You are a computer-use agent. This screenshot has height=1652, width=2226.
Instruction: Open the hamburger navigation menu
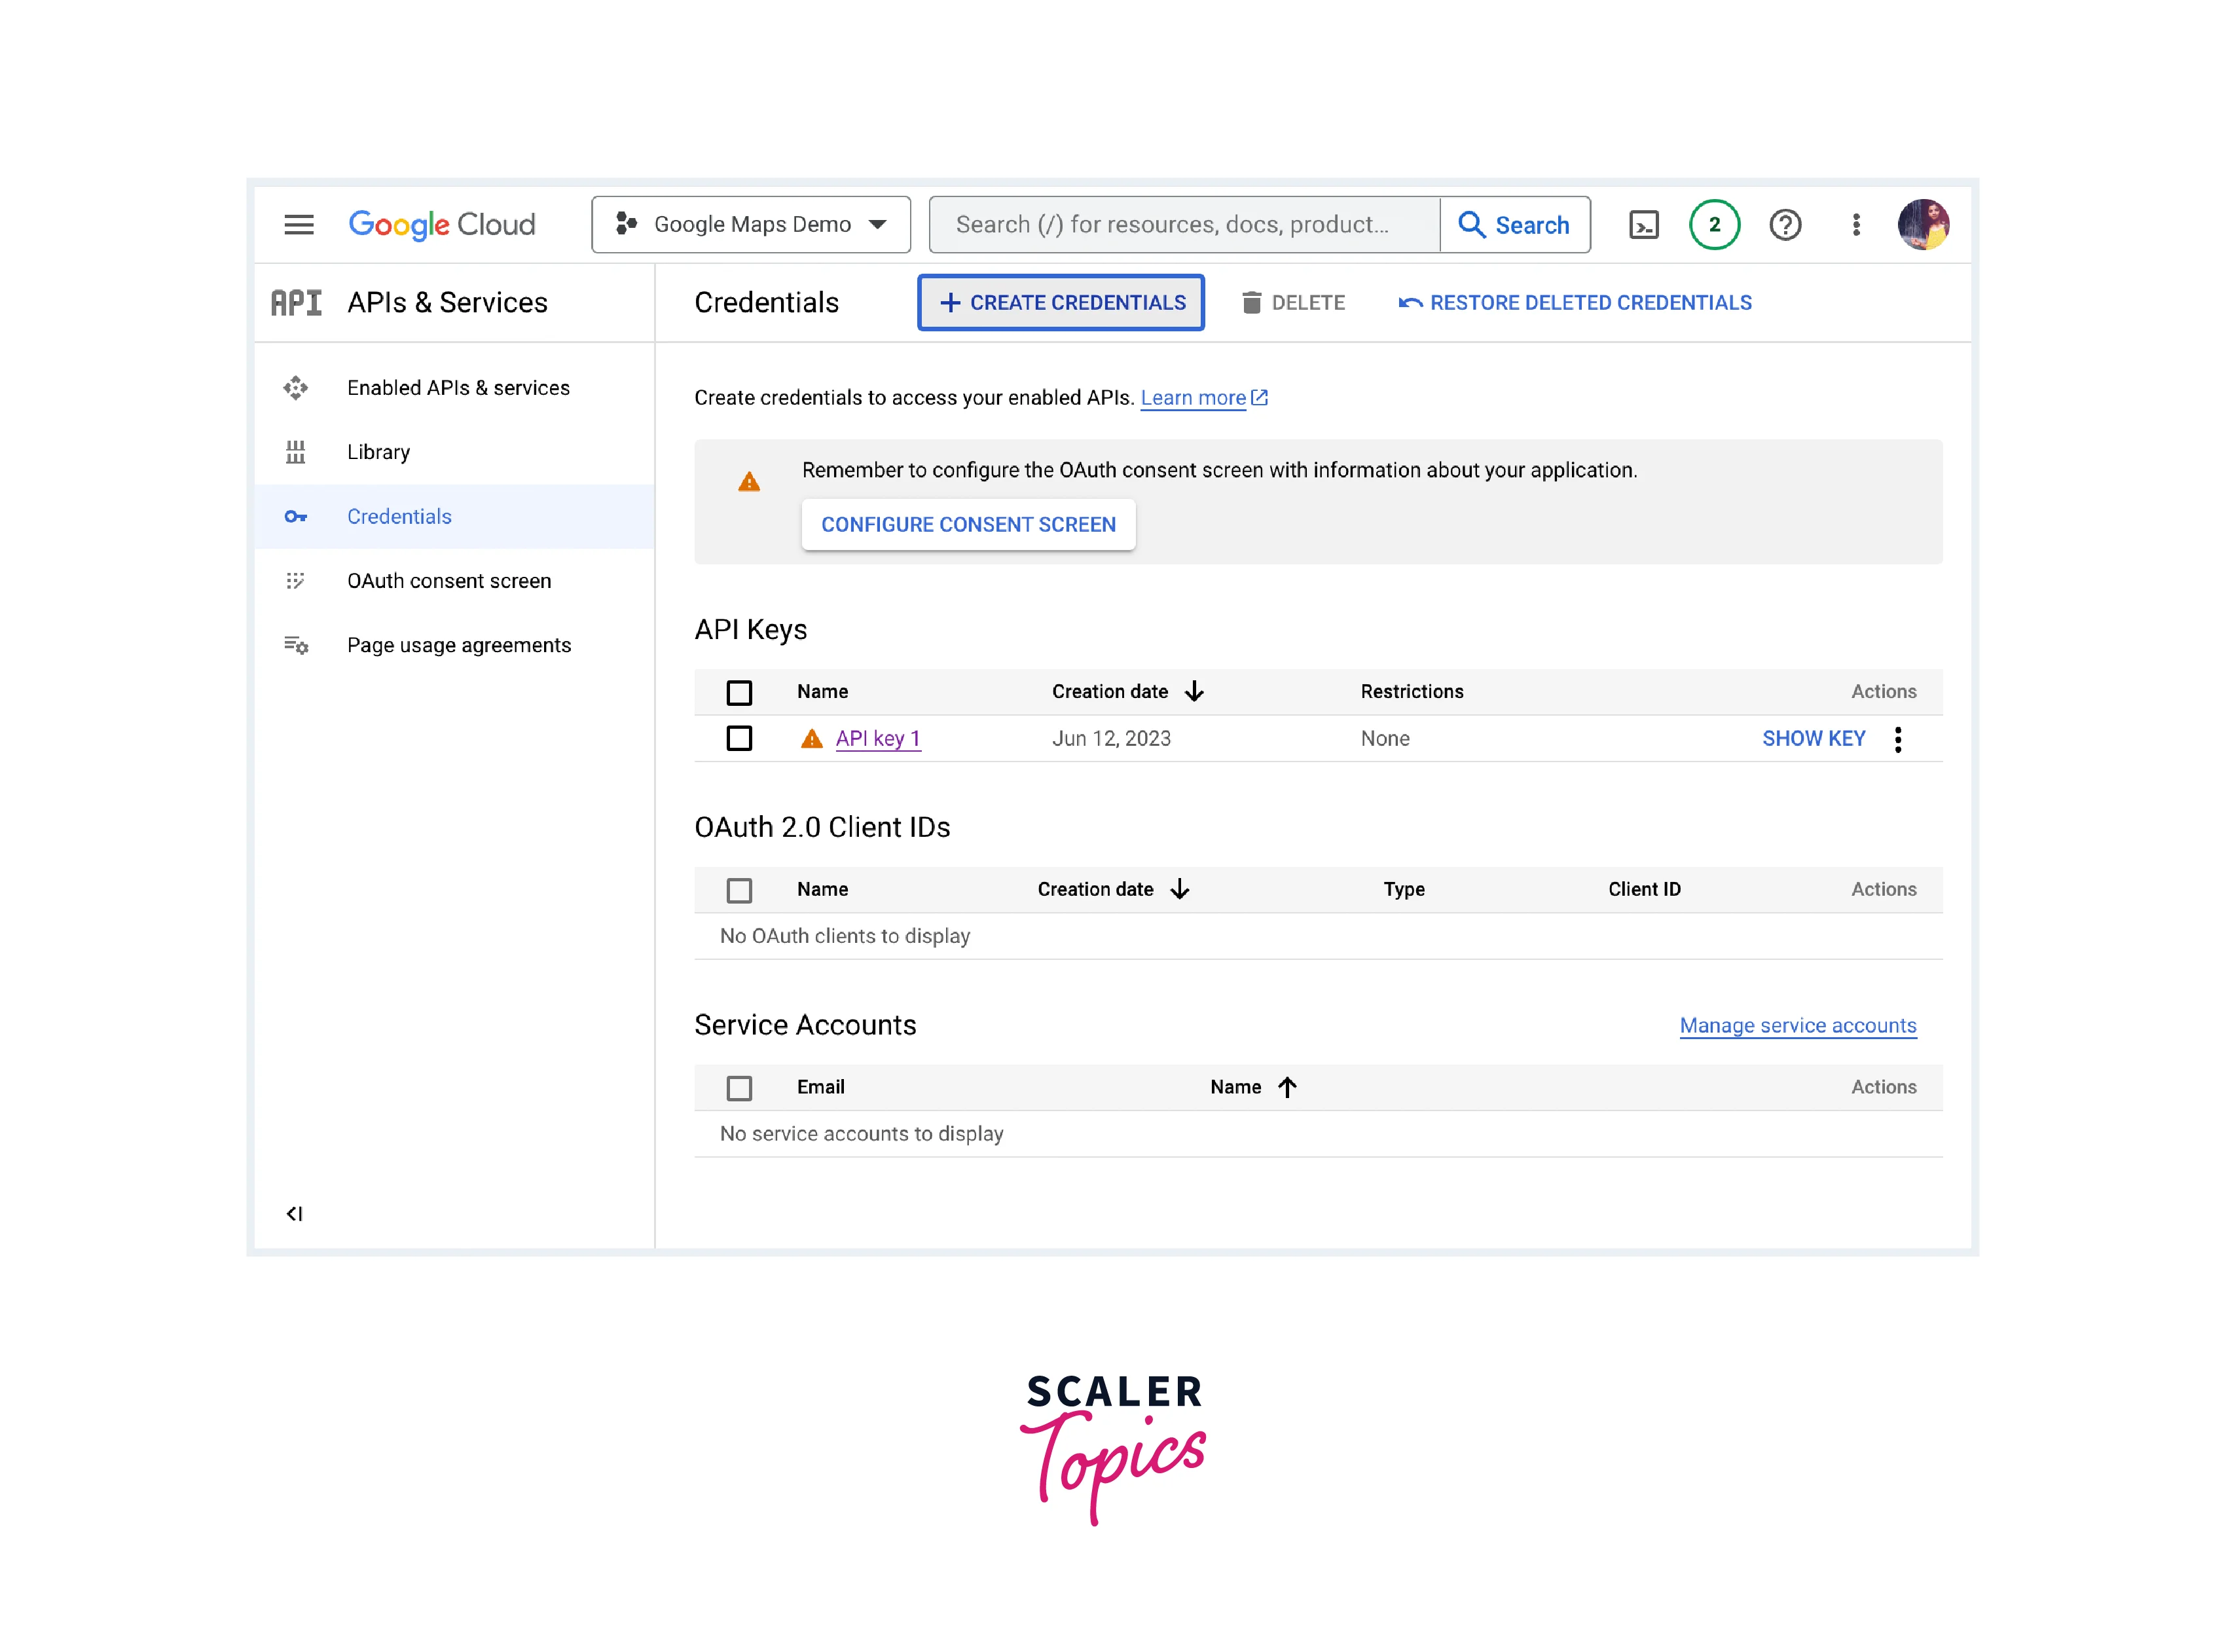click(x=298, y=225)
